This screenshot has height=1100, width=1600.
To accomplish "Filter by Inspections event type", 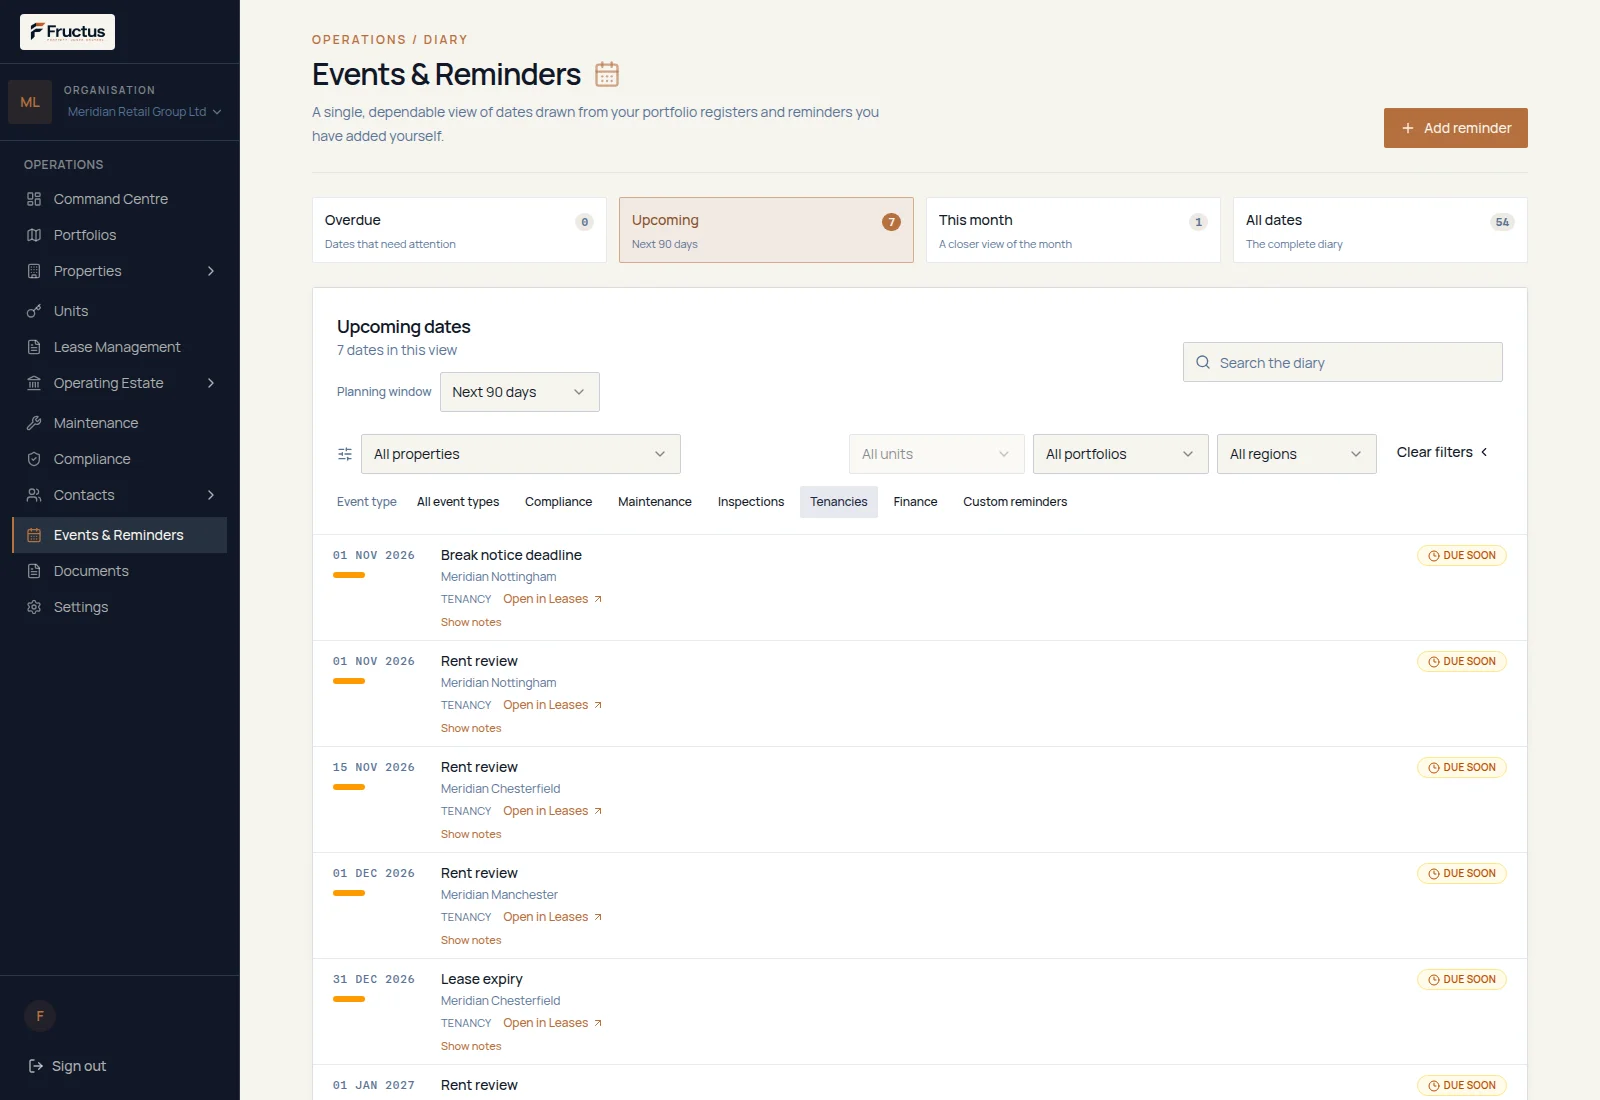I will [x=751, y=502].
